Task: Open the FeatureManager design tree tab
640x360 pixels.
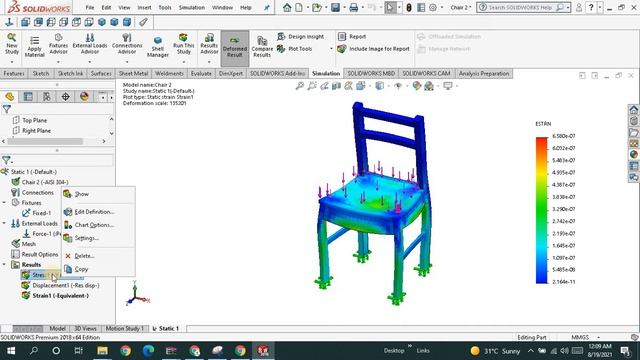Action: point(10,97)
